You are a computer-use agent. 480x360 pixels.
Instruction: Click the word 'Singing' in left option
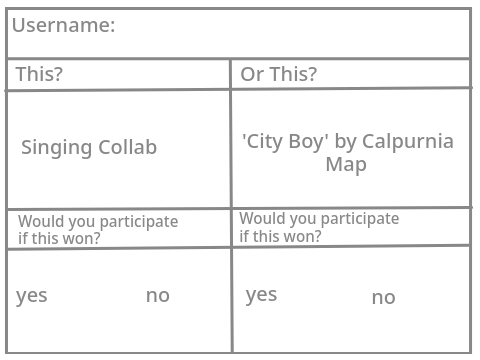pos(56,148)
